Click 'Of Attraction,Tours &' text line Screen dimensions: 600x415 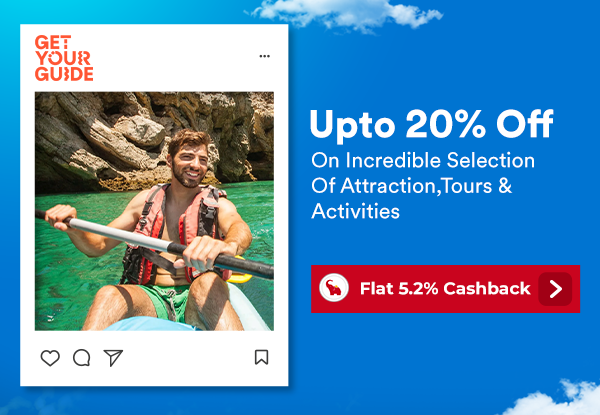pyautogui.click(x=411, y=186)
